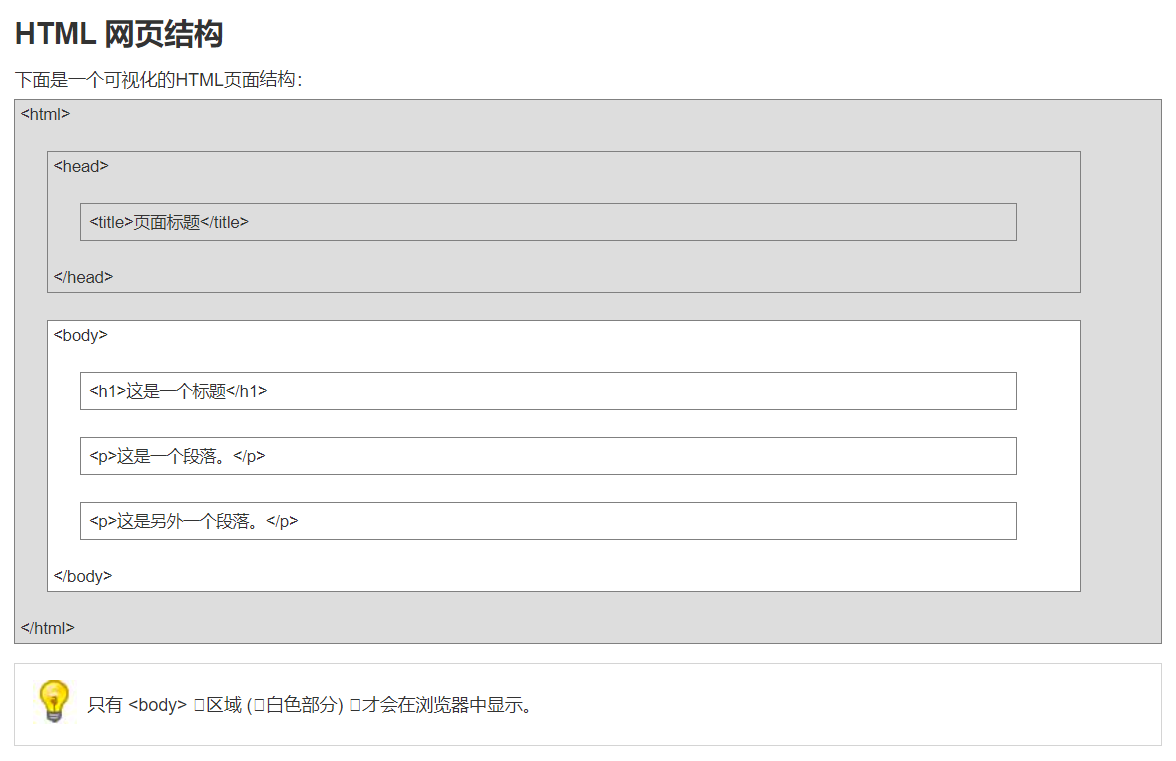The image size is (1176, 761).
Task: Click the closing </head> tag text
Action: pos(83,277)
